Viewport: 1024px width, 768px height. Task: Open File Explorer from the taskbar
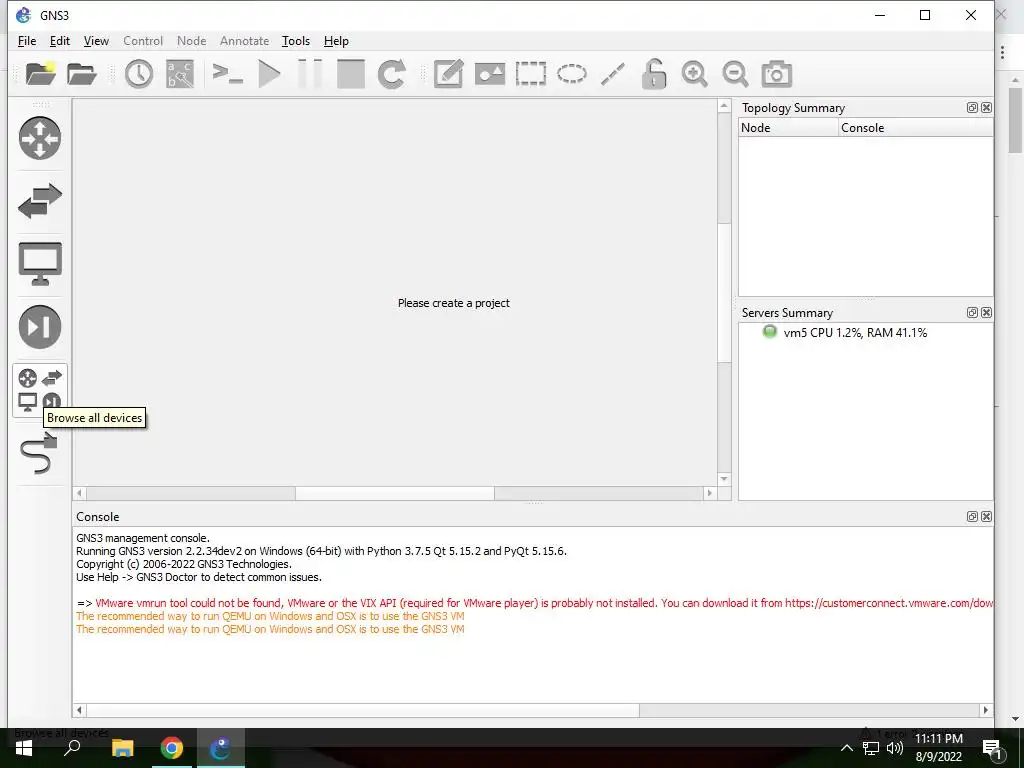[x=122, y=748]
